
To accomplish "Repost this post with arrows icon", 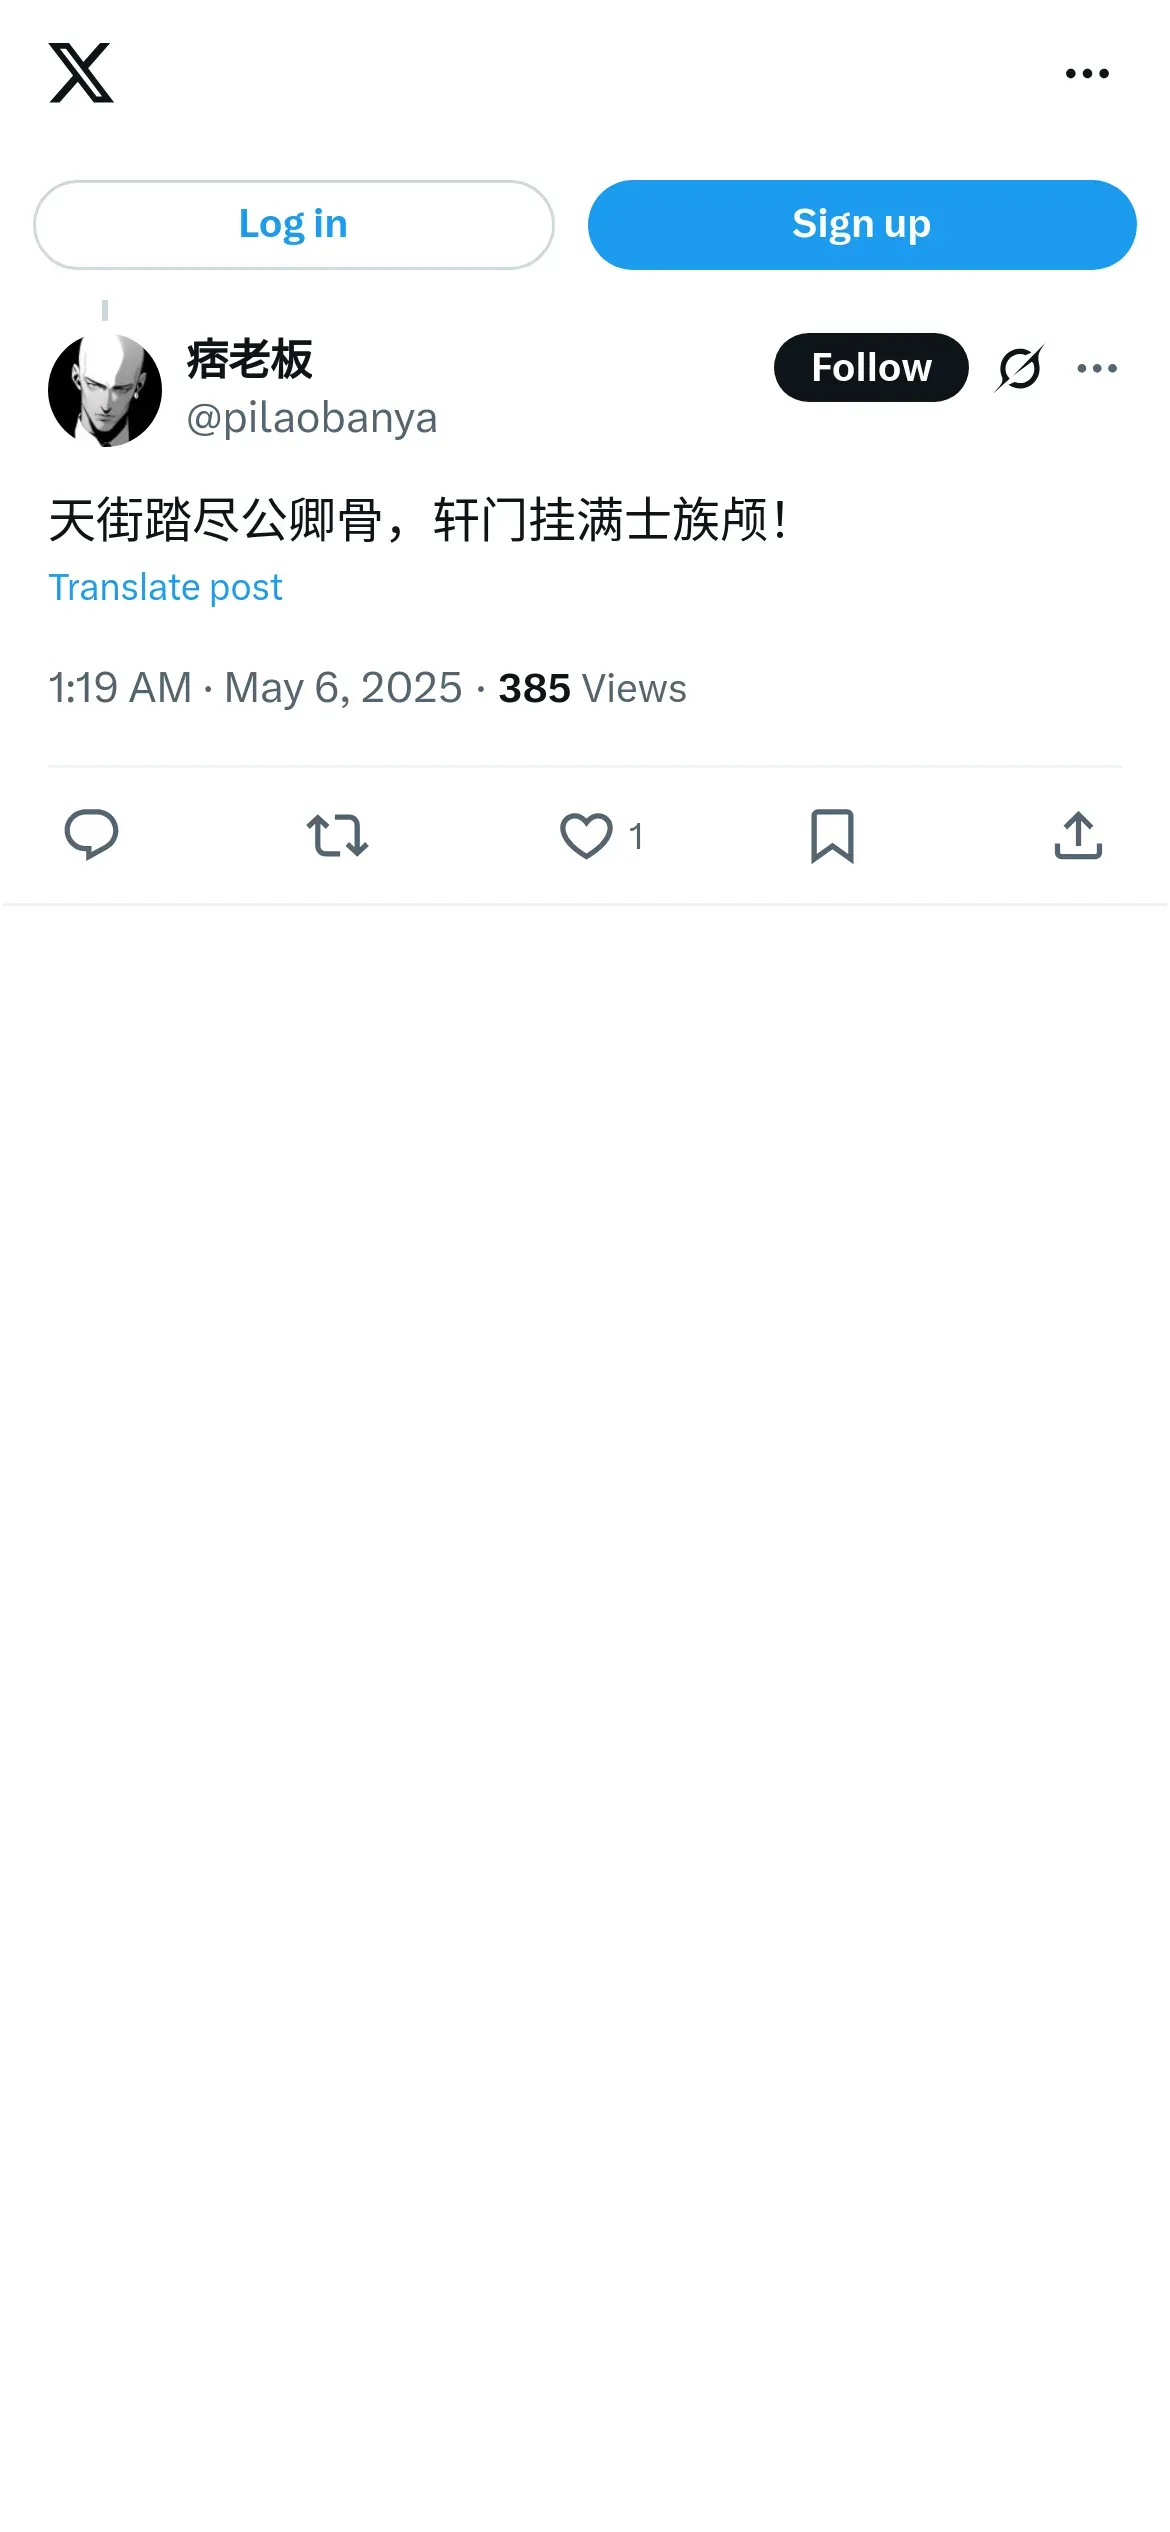I will [337, 835].
